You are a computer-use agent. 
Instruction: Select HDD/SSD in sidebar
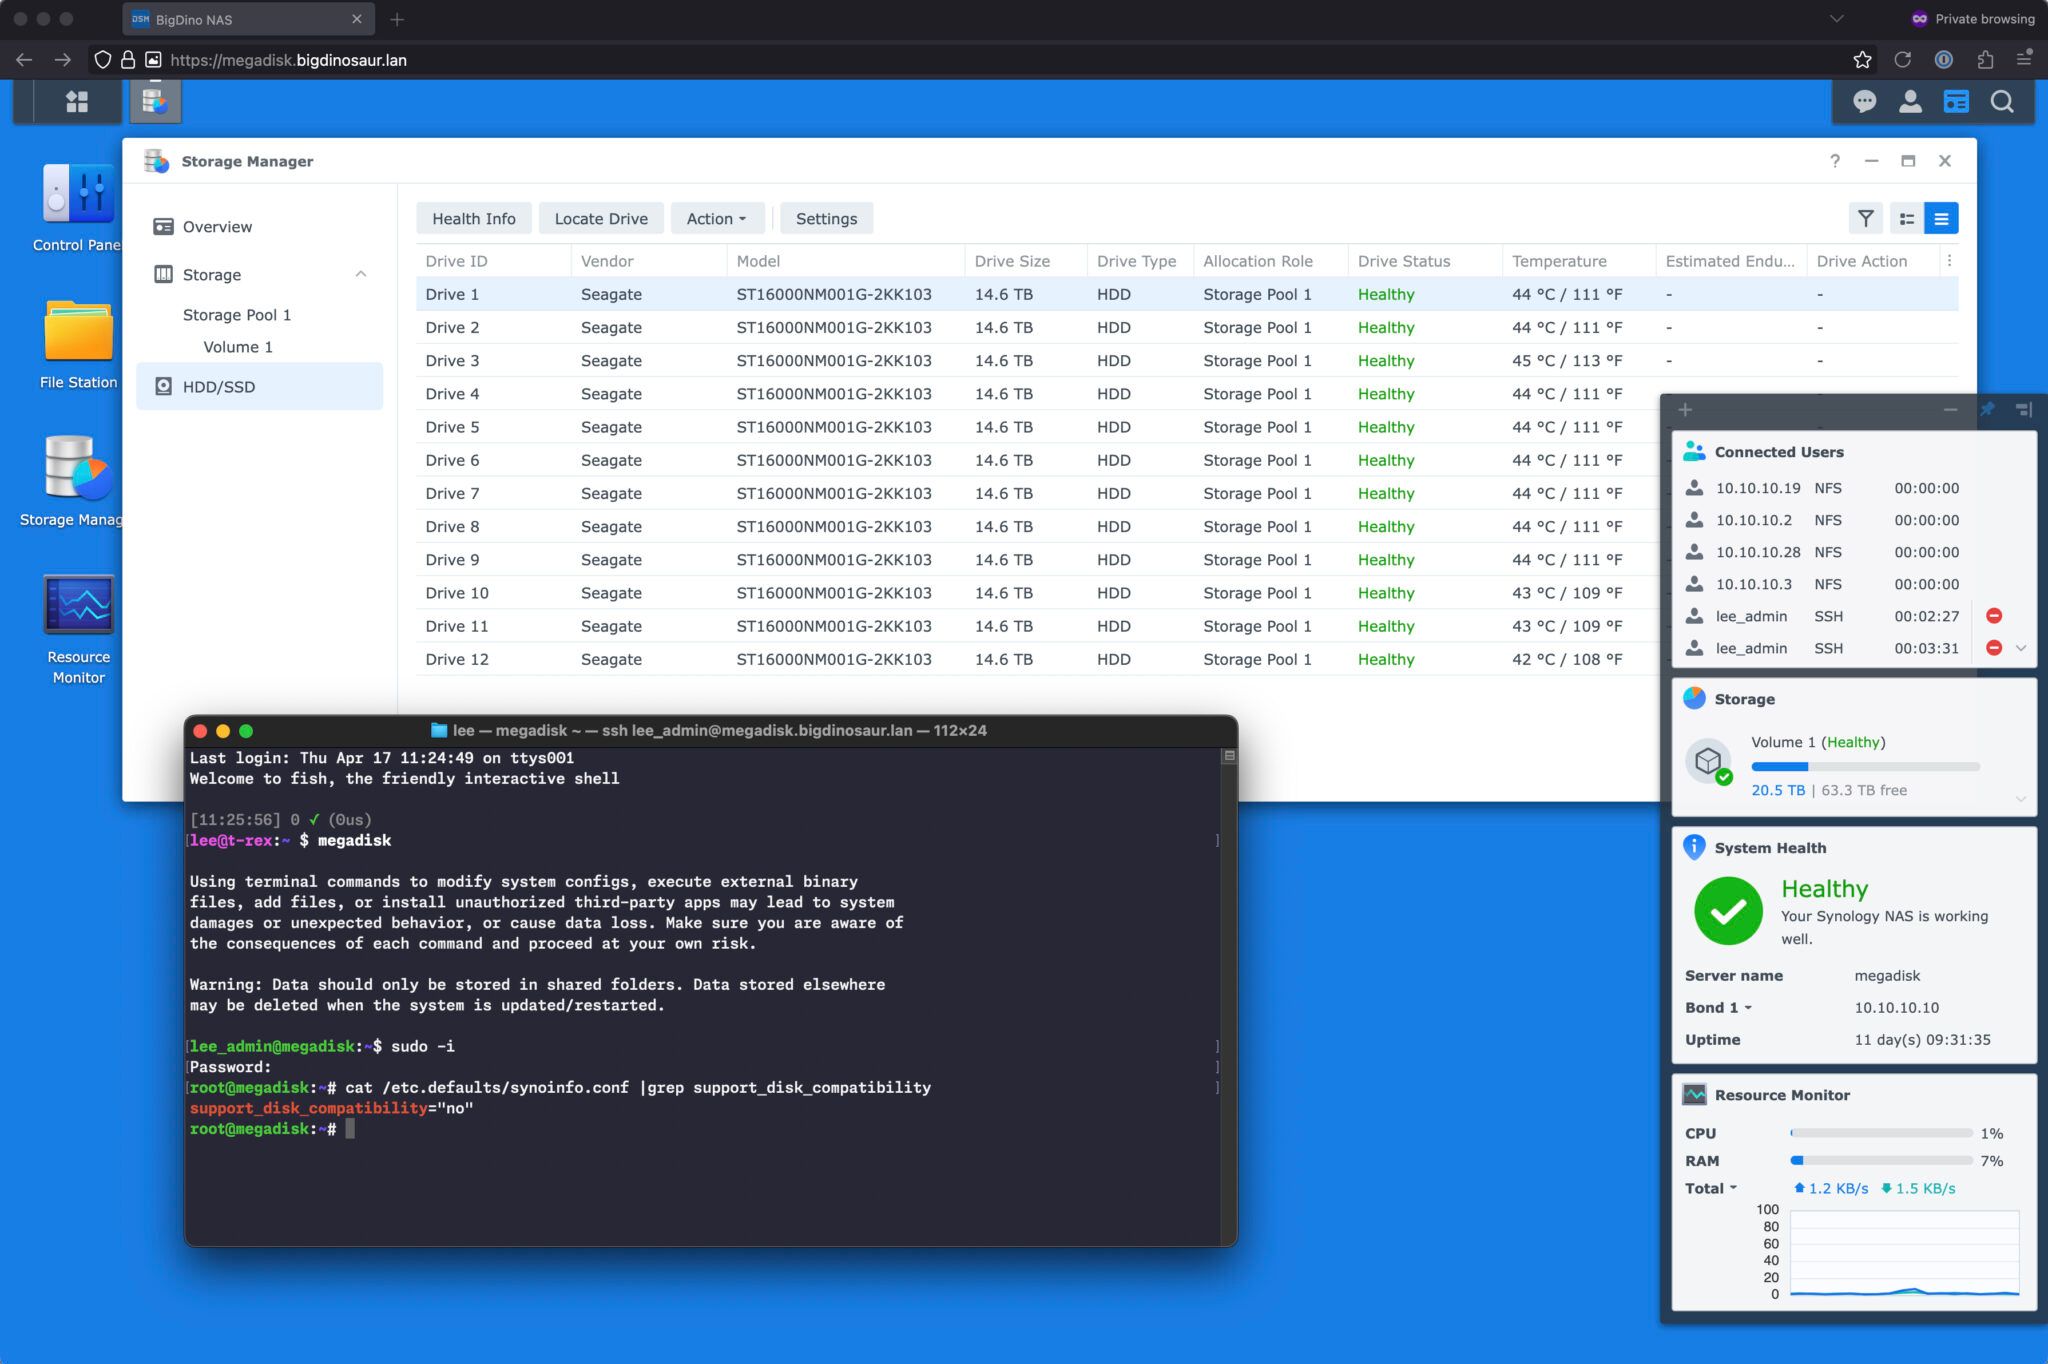pyautogui.click(x=259, y=386)
